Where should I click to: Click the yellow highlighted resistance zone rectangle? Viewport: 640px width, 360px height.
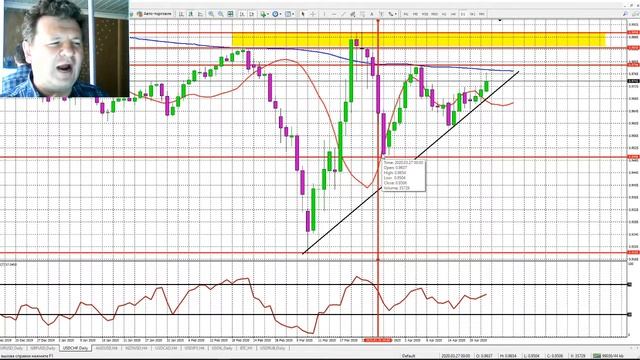[x=418, y=40]
